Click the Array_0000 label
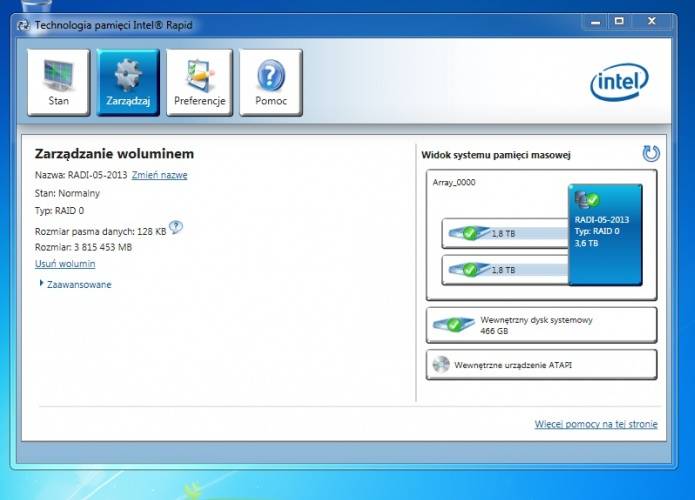The height and width of the screenshot is (500, 695). [454, 182]
